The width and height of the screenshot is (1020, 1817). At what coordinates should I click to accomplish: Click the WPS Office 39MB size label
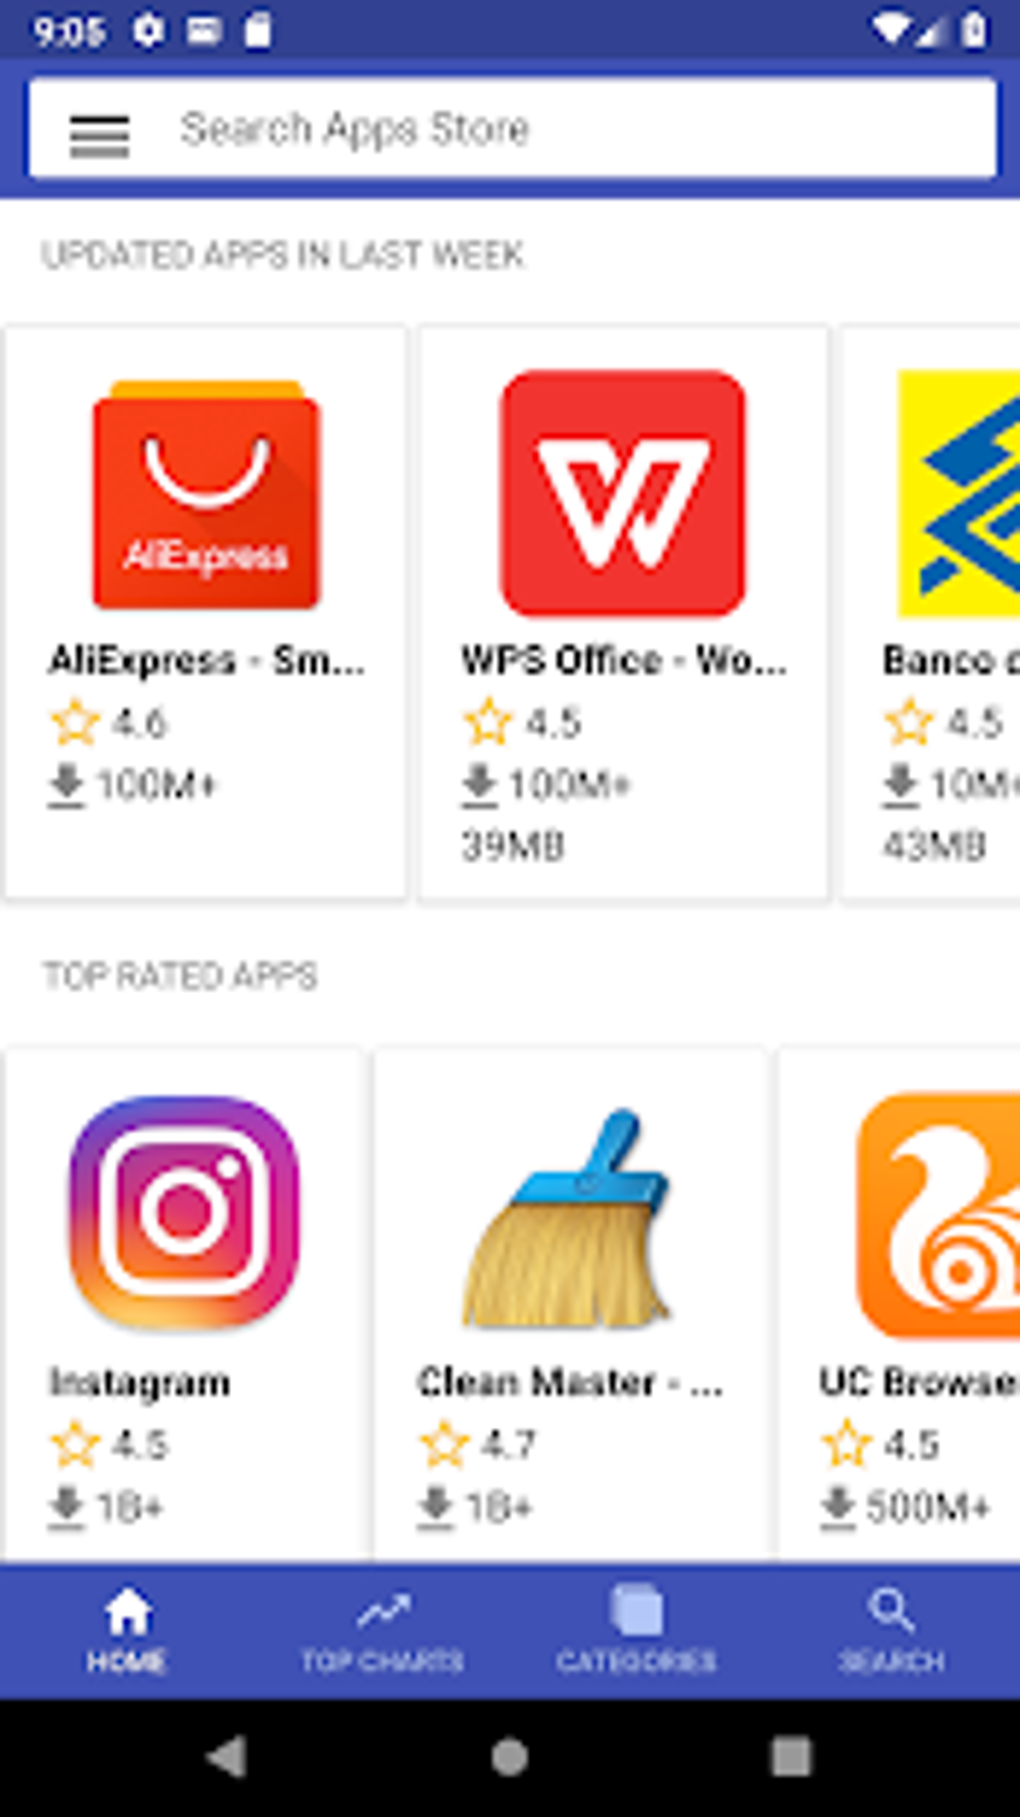513,846
